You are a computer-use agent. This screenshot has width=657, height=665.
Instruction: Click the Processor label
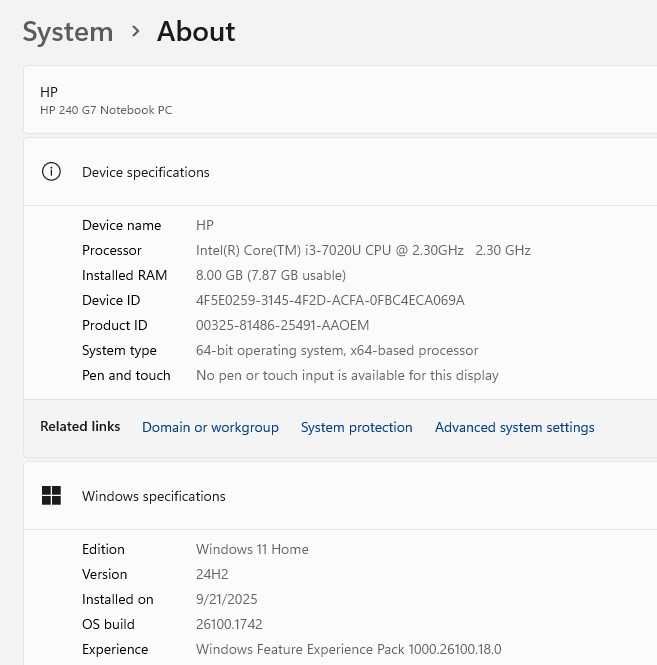[112, 250]
